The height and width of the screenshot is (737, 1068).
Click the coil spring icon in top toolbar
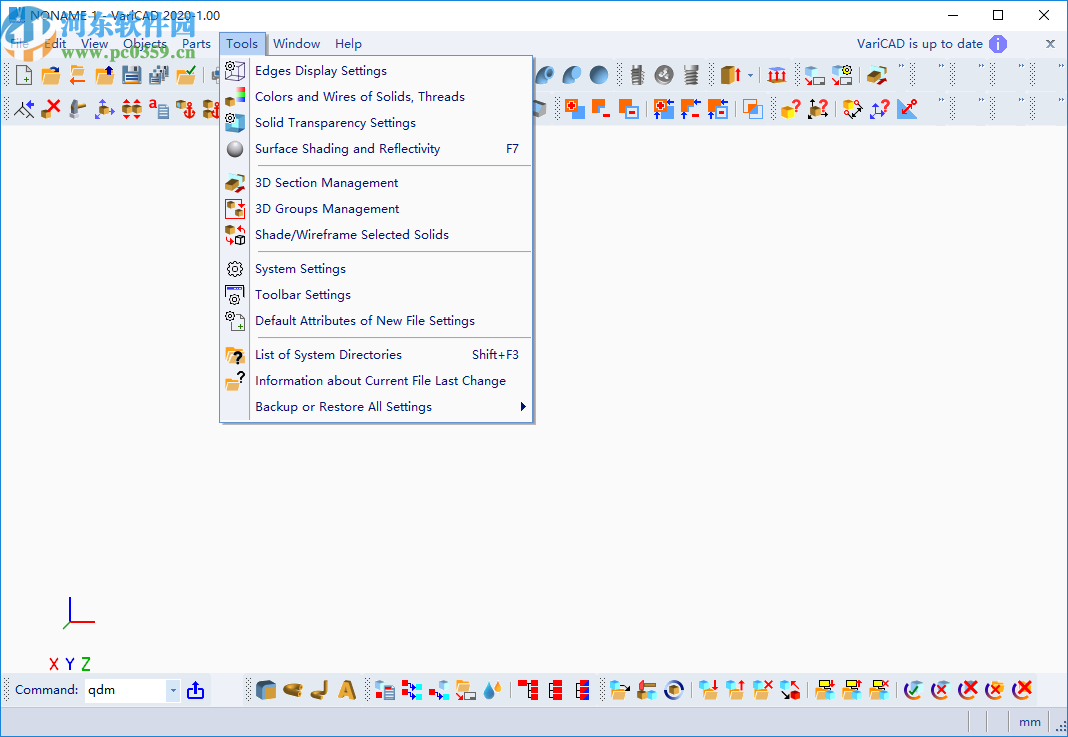(691, 75)
